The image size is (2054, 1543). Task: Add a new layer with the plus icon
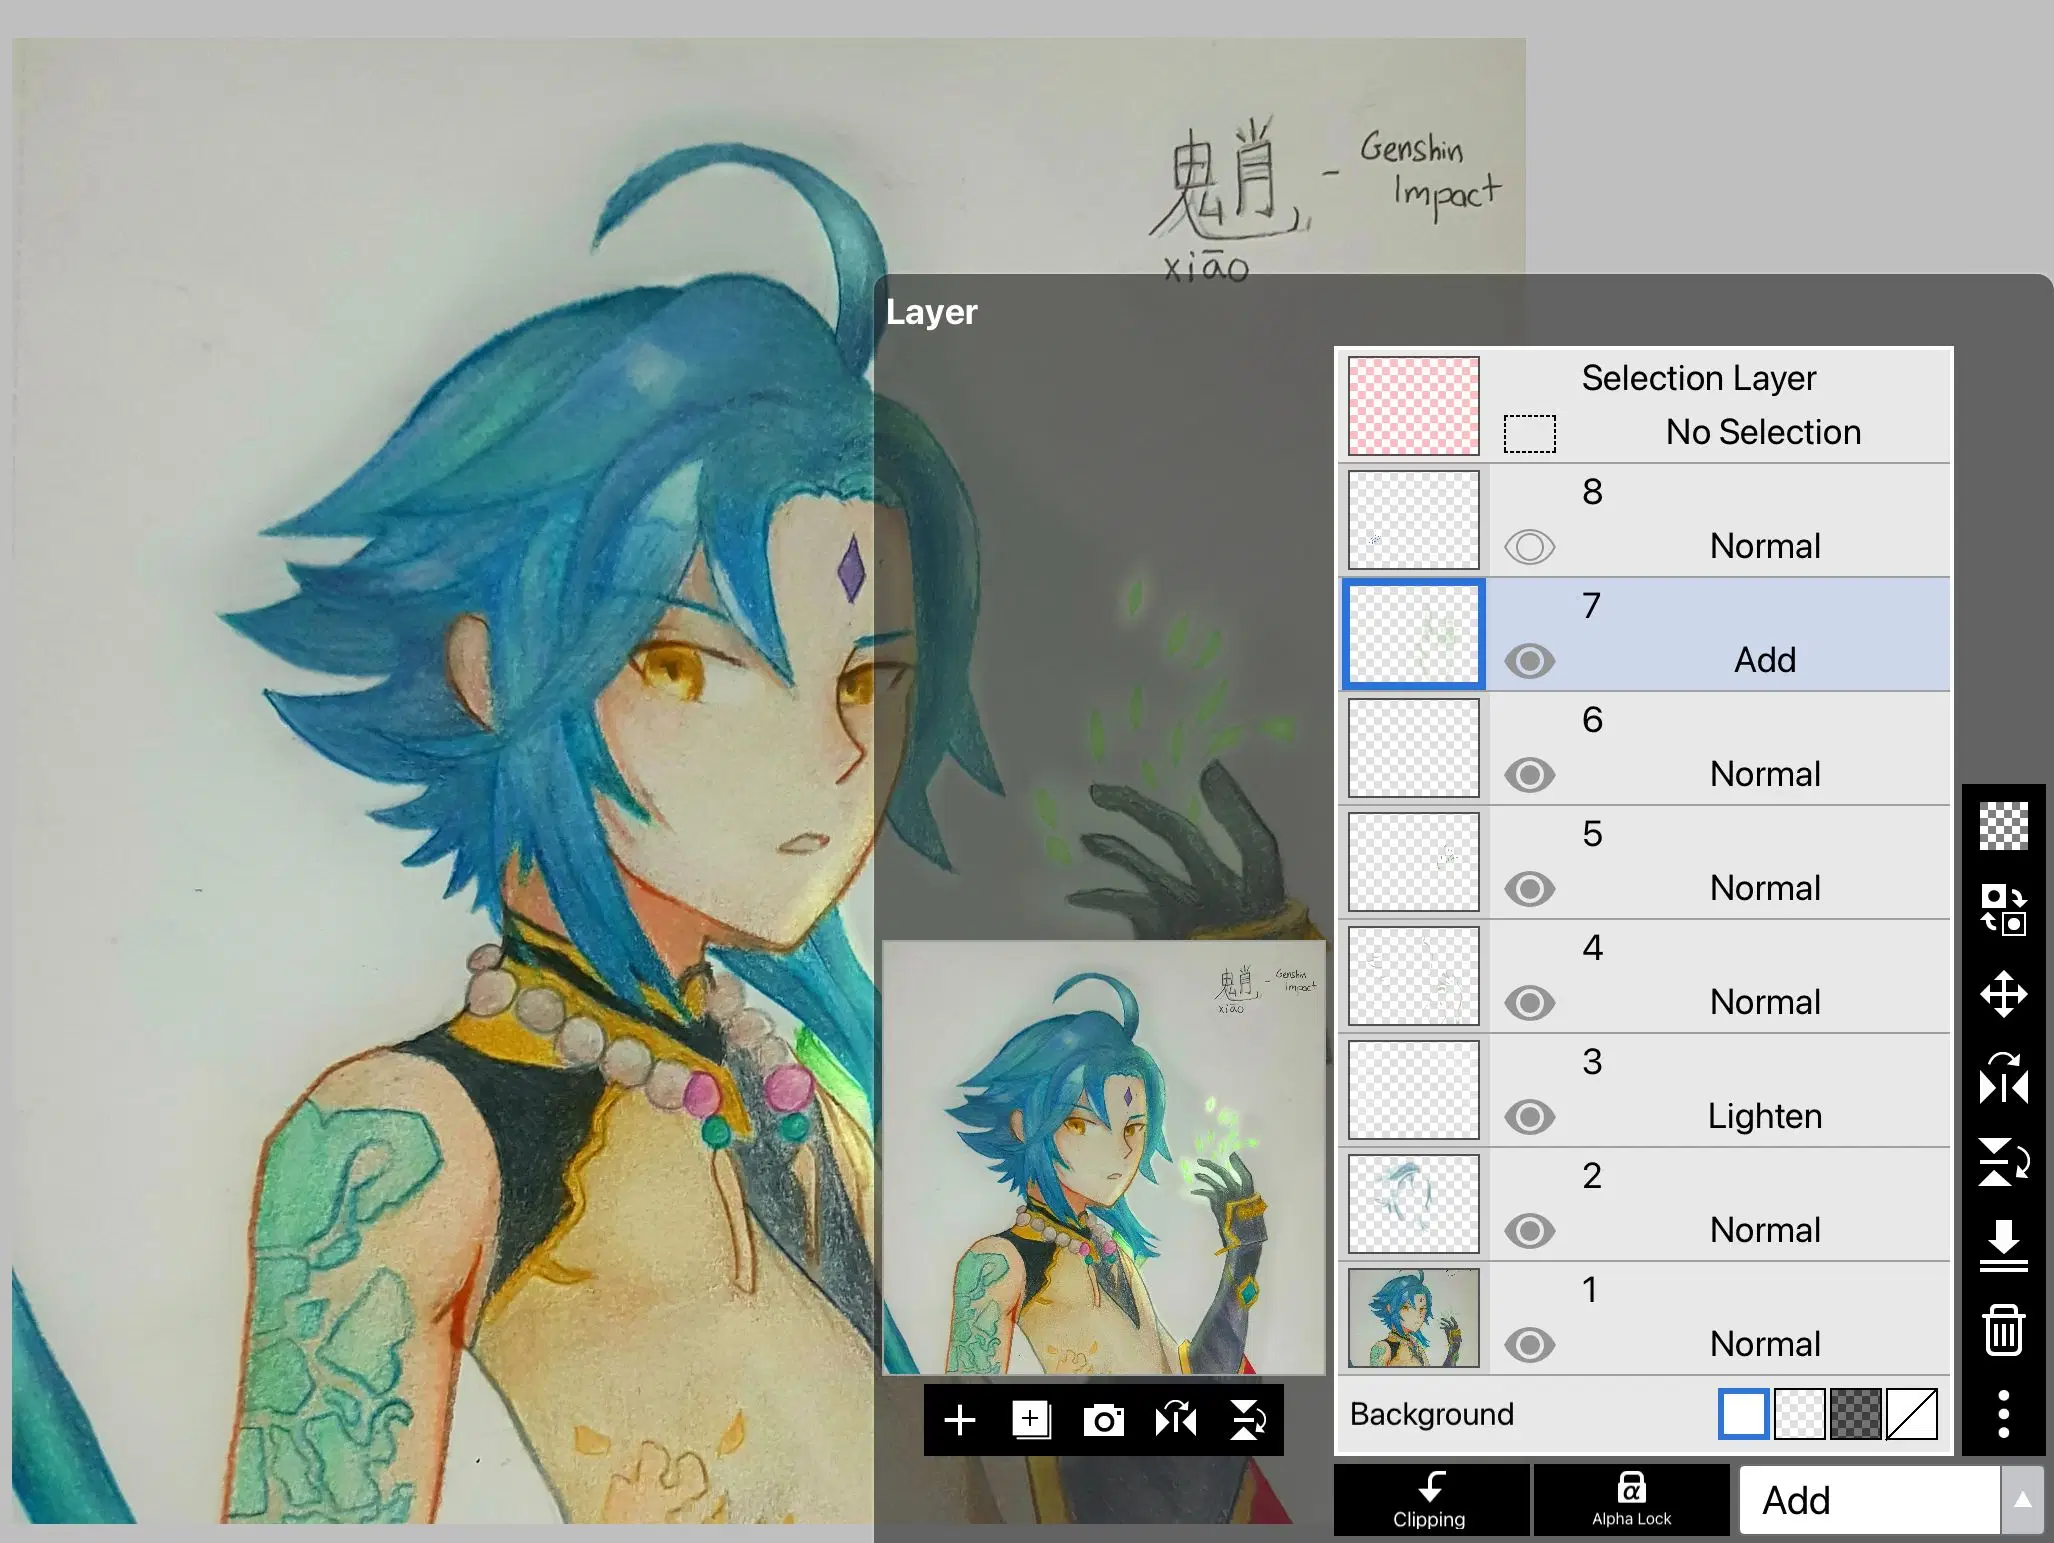[x=960, y=1420]
